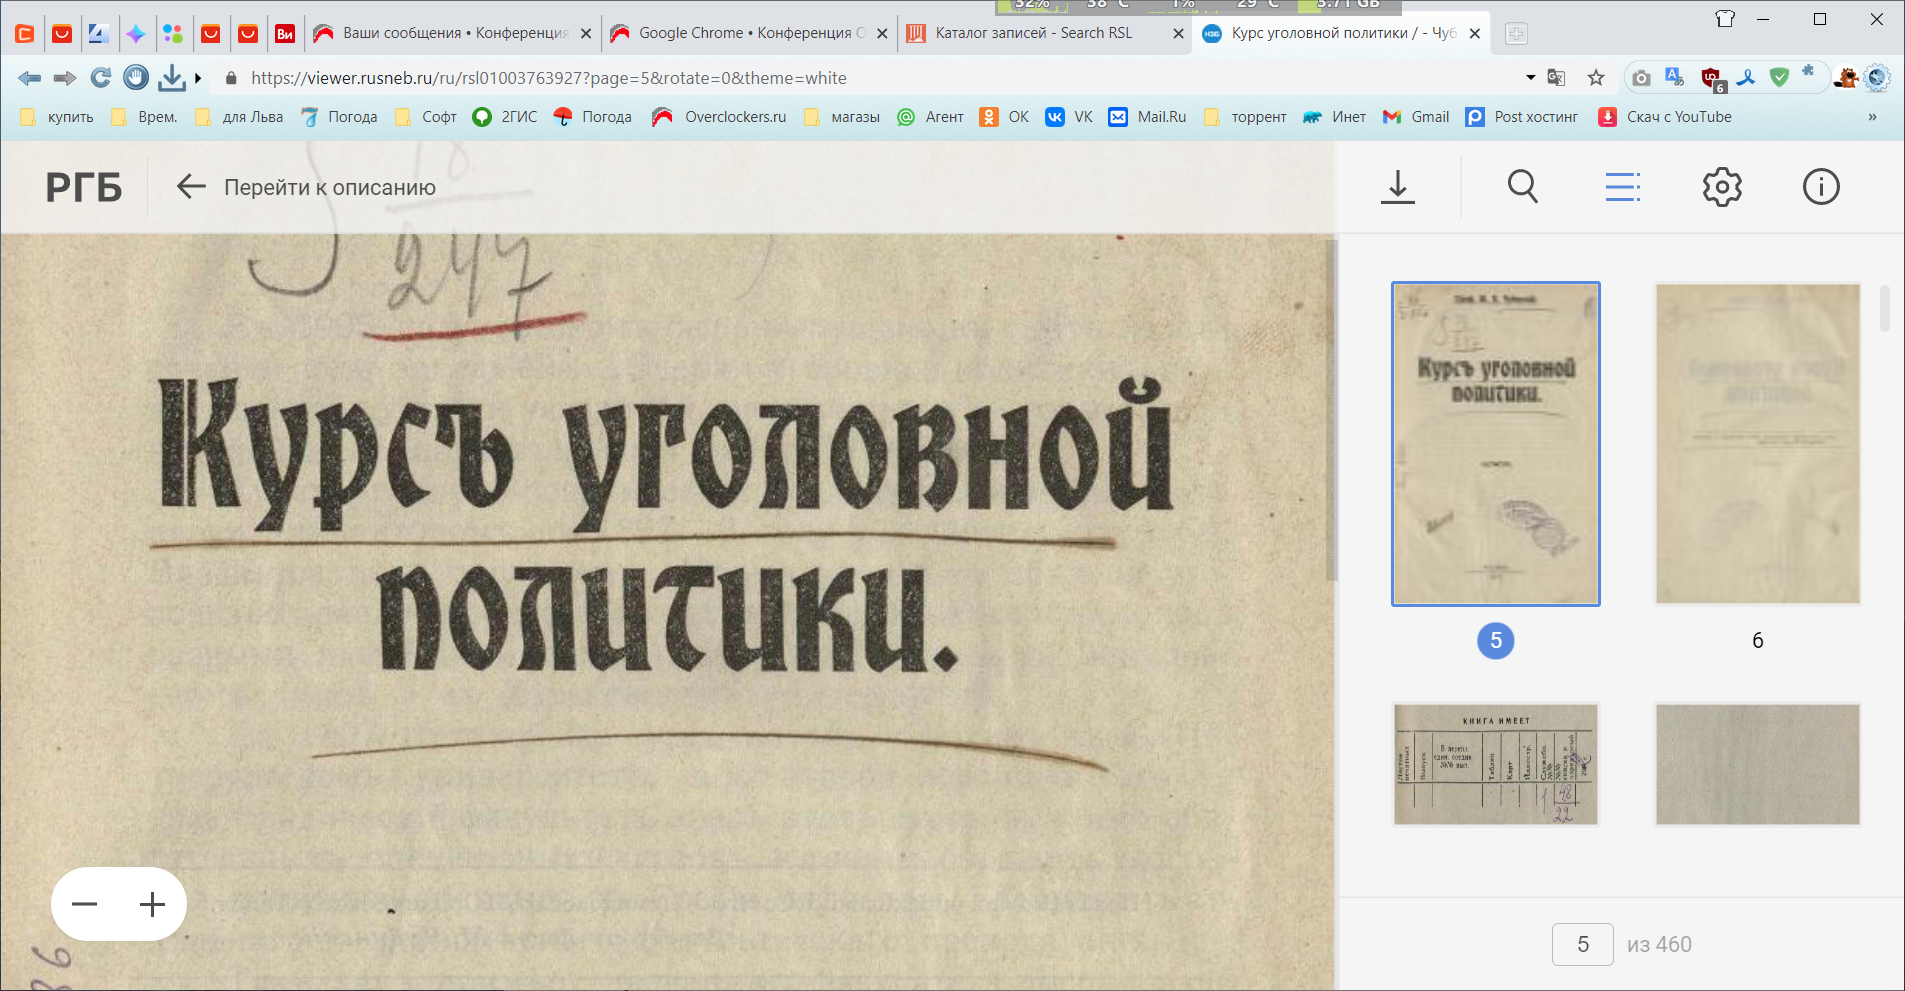Expand hidden bookmarks overflow chevron
This screenshot has width=1905, height=991.
[x=1872, y=117]
